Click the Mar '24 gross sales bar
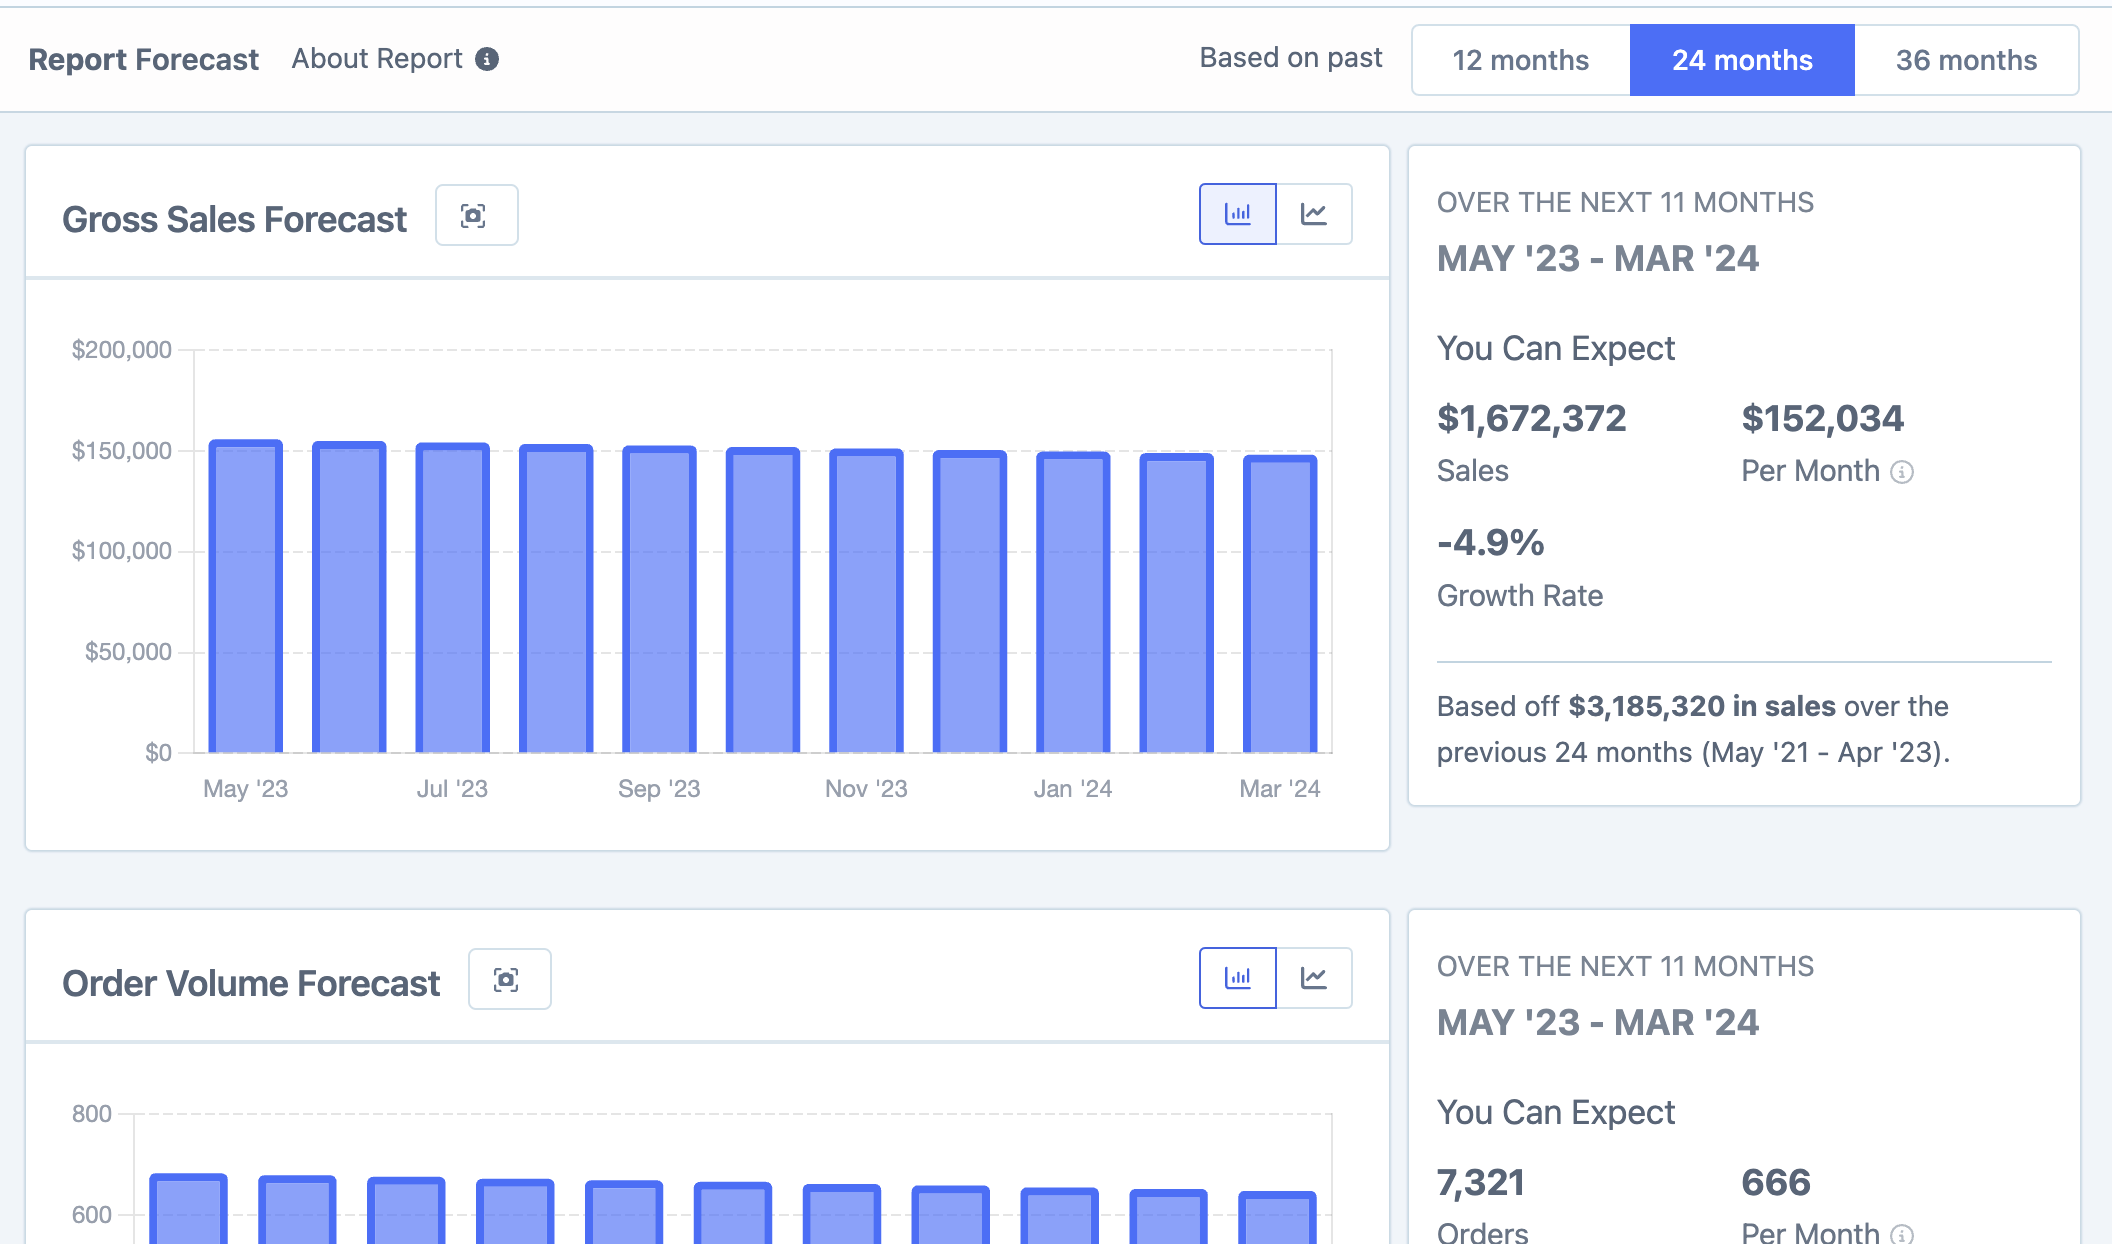The width and height of the screenshot is (2112, 1244). [1279, 605]
